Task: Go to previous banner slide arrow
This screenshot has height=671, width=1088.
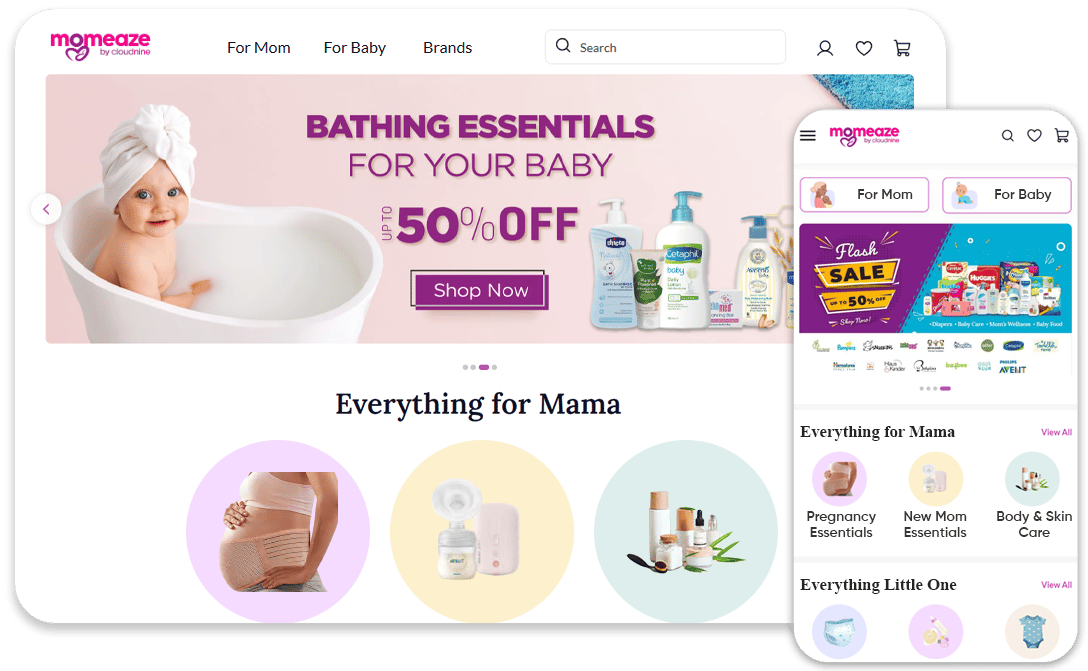Action: pyautogui.click(x=46, y=209)
